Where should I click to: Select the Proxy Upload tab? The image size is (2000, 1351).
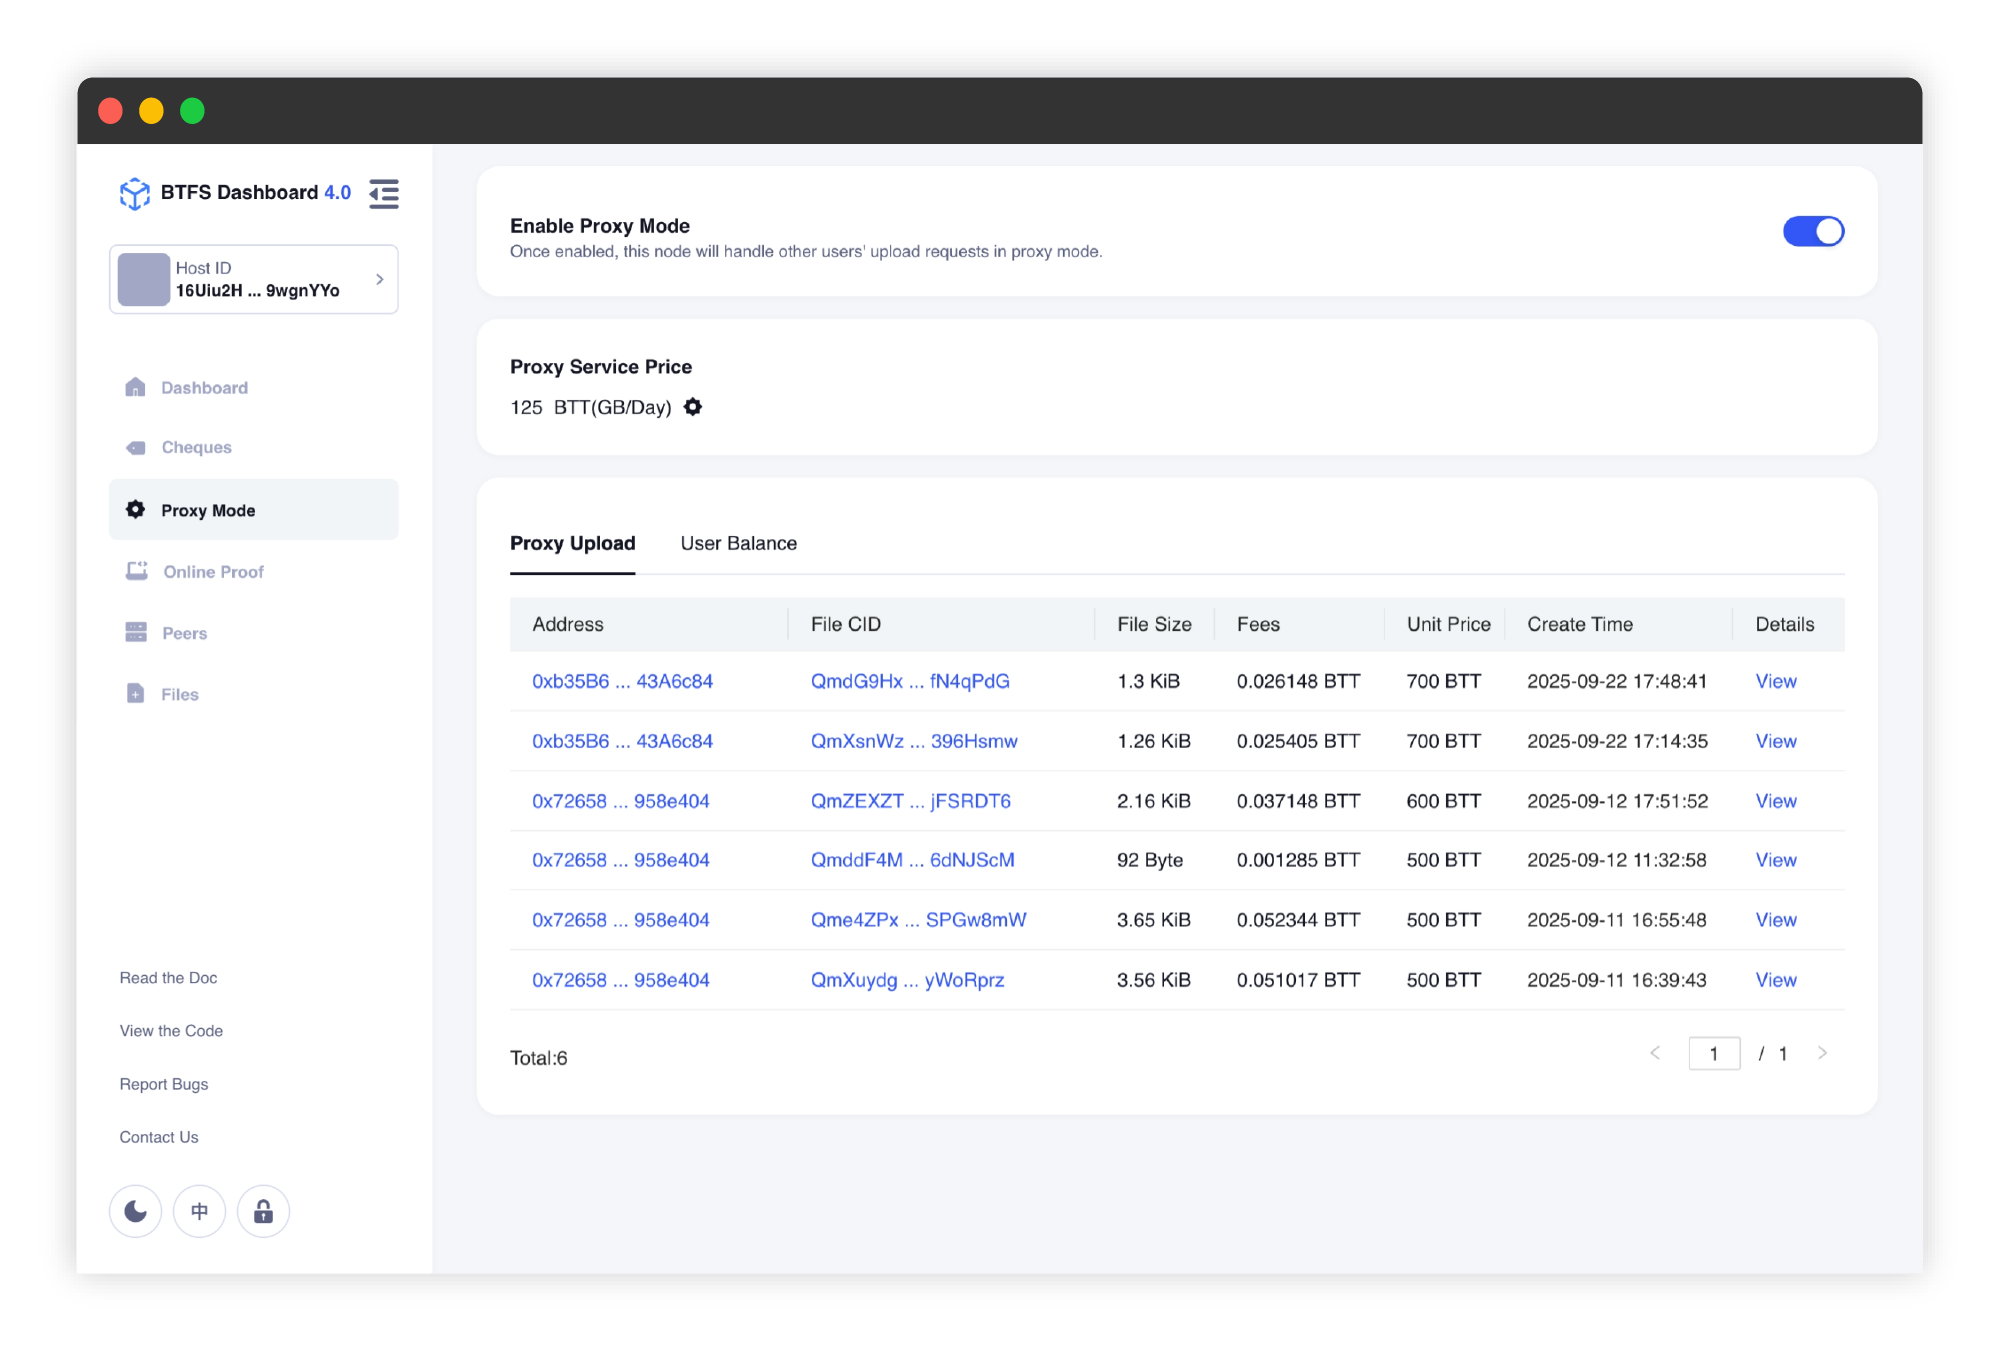tap(572, 543)
